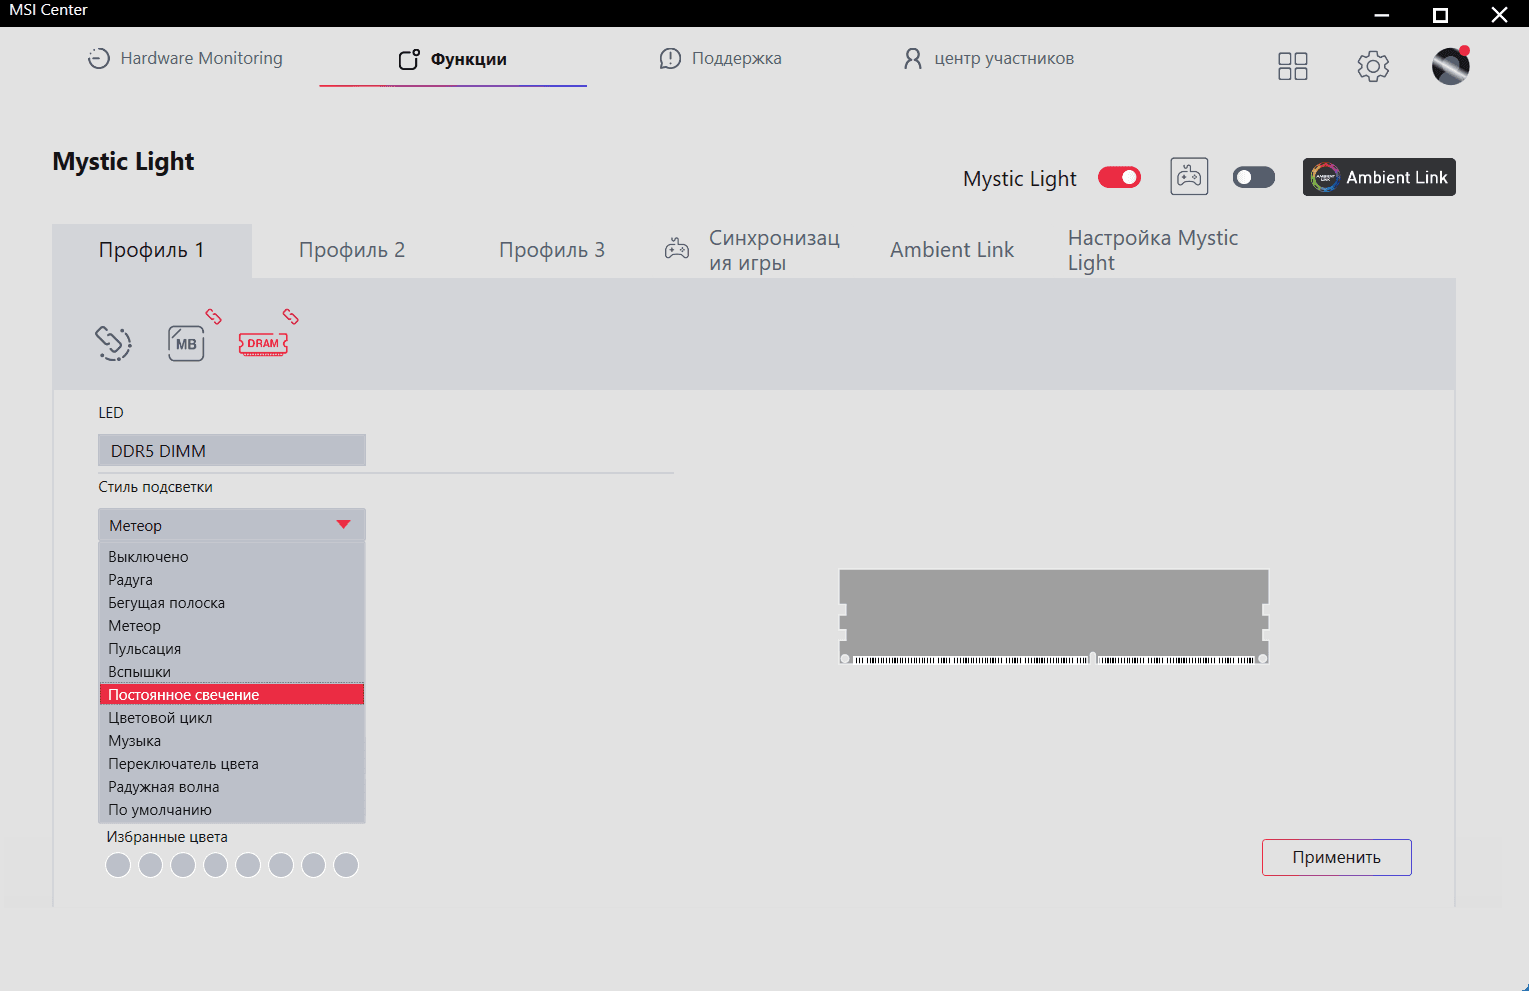The image size is (1529, 991).
Task: Choose Цветовой цикл lighting style
Action: pos(232,718)
